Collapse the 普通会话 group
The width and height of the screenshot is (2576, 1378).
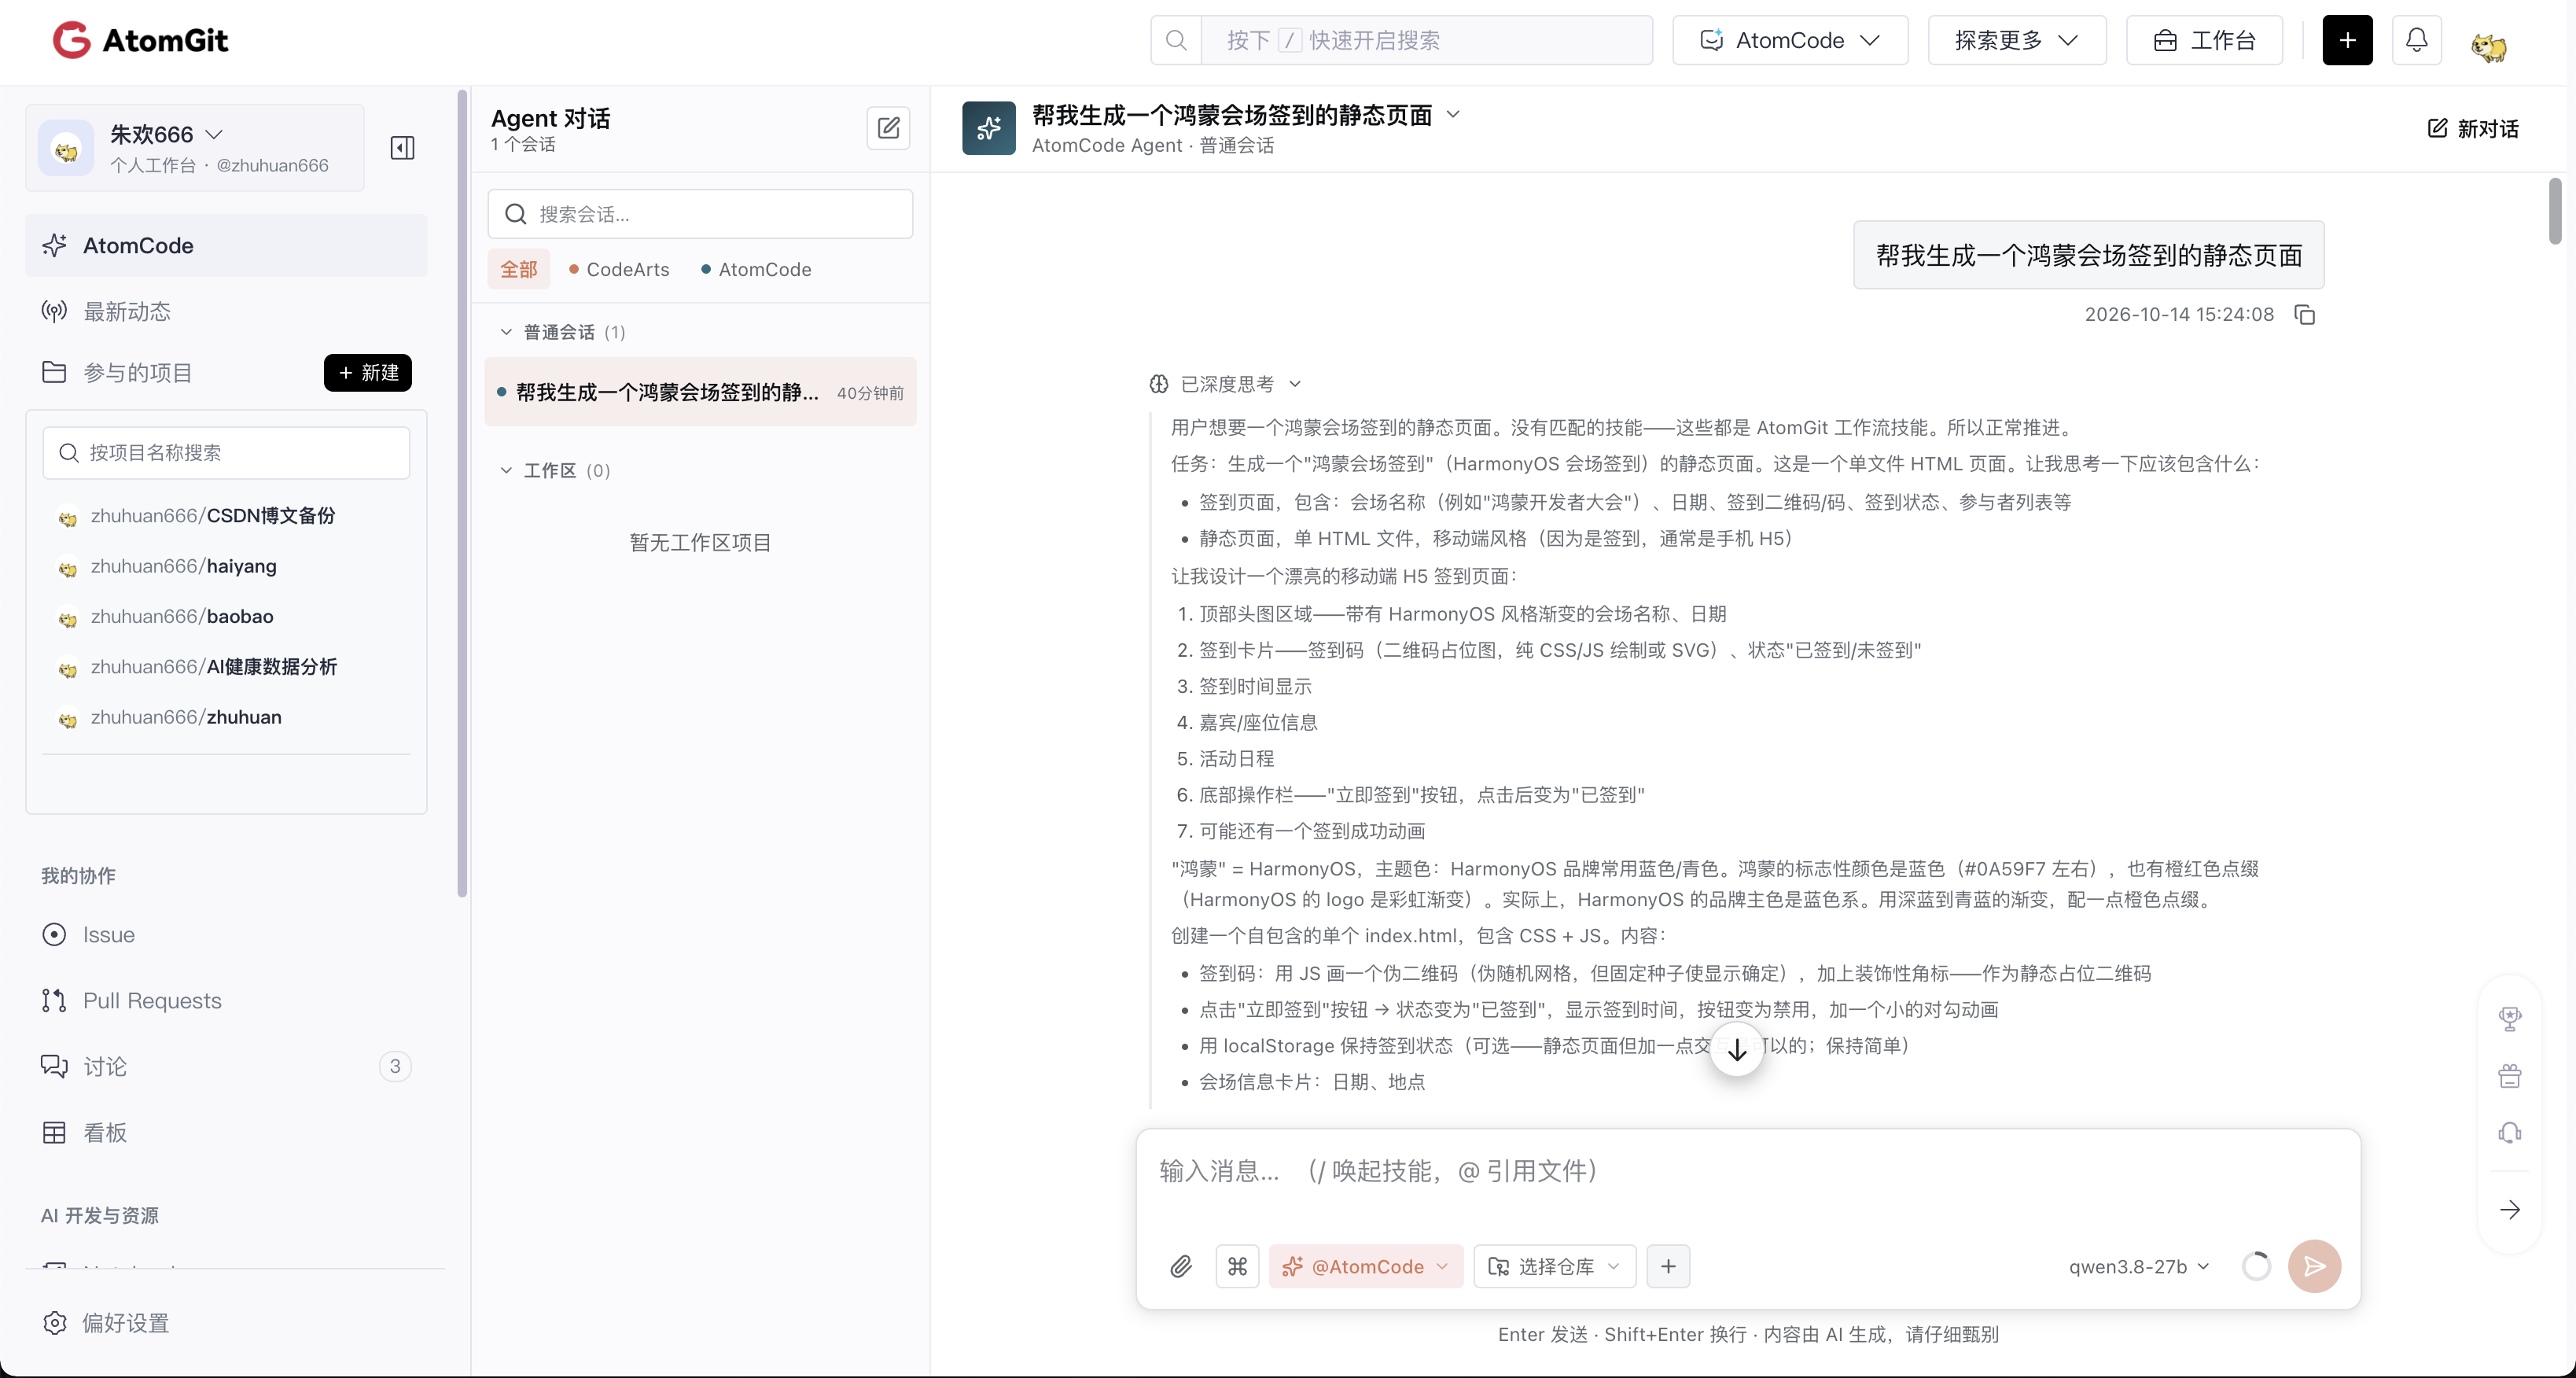pyautogui.click(x=506, y=332)
